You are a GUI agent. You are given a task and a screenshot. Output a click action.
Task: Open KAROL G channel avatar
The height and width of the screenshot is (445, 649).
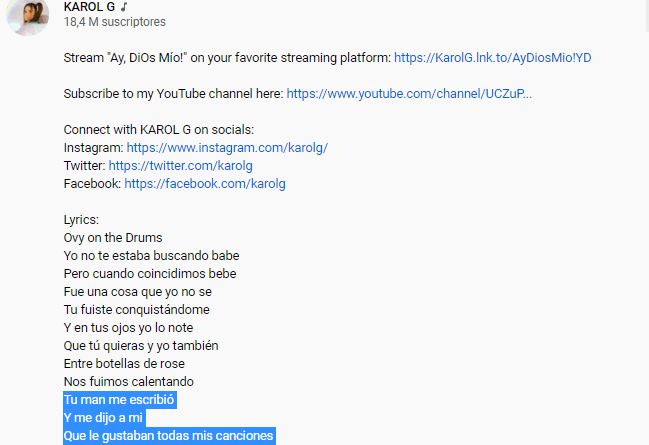click(x=27, y=17)
